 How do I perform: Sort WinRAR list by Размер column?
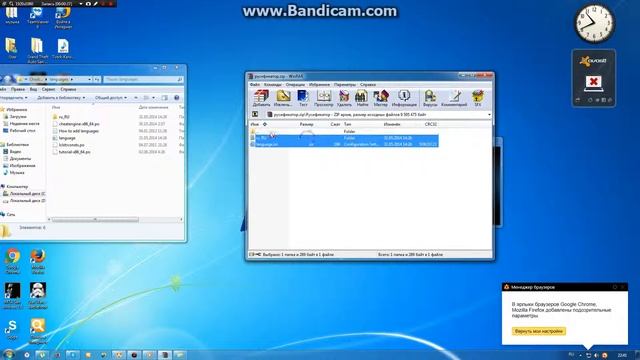click(x=307, y=124)
